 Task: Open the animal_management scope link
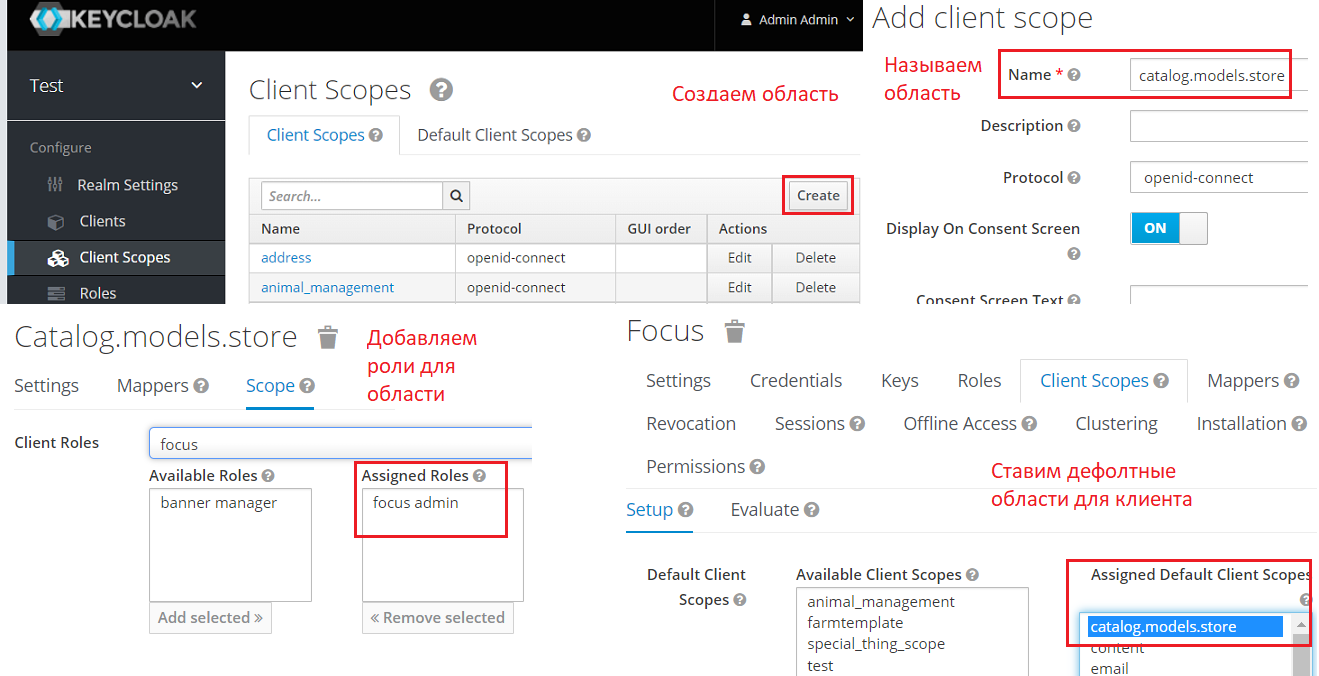pos(327,287)
